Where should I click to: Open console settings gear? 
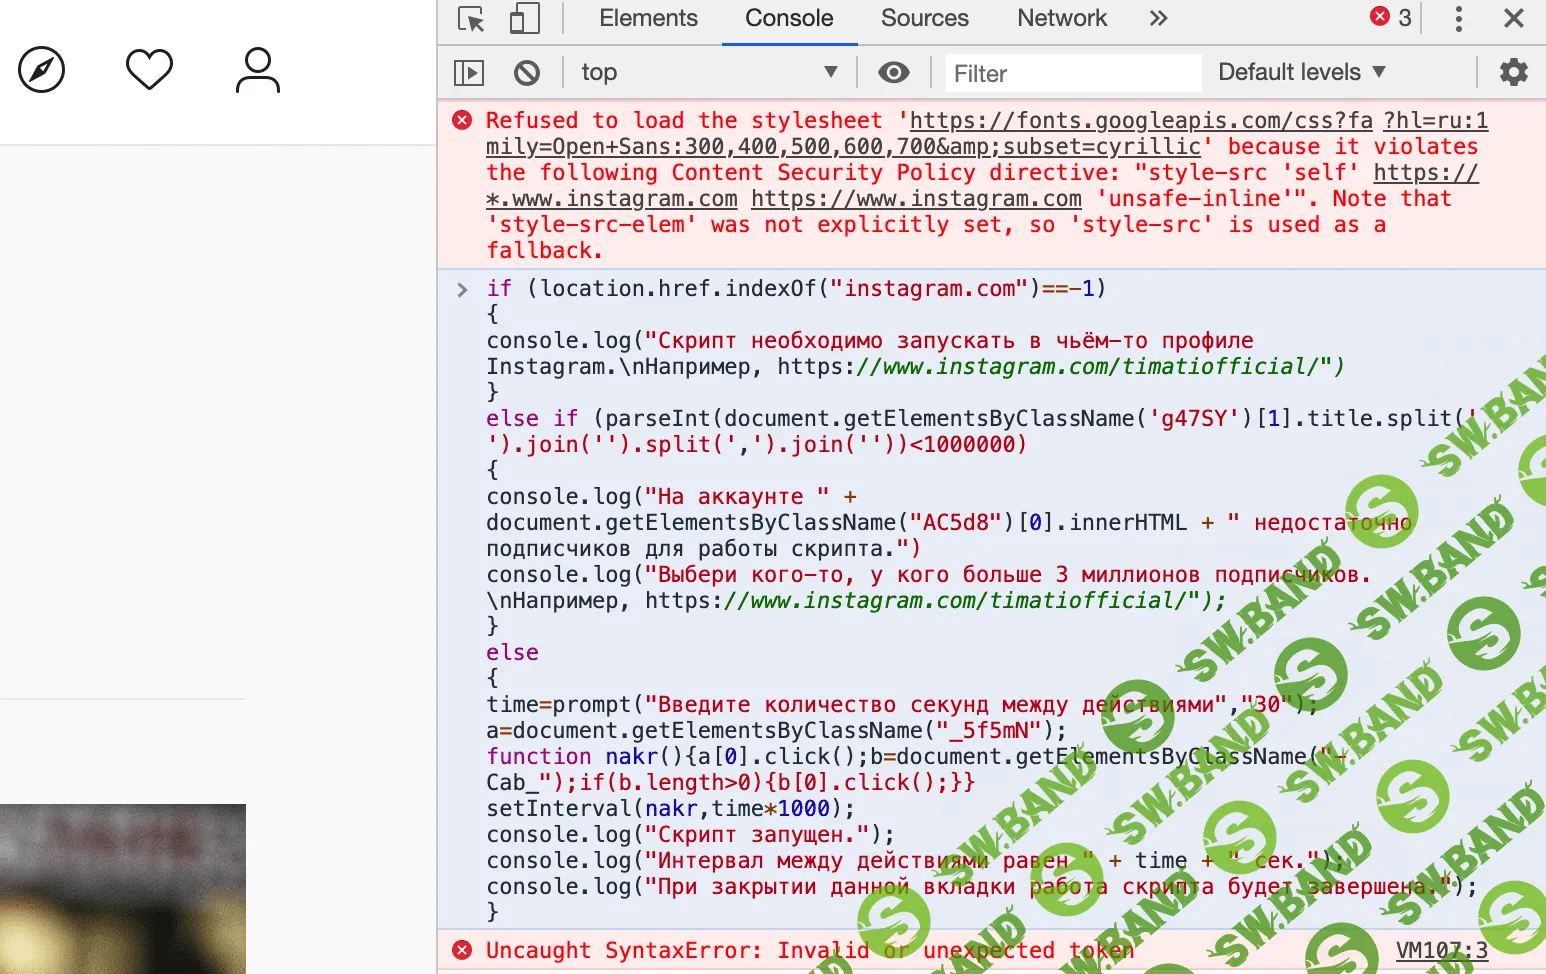pyautogui.click(x=1514, y=72)
